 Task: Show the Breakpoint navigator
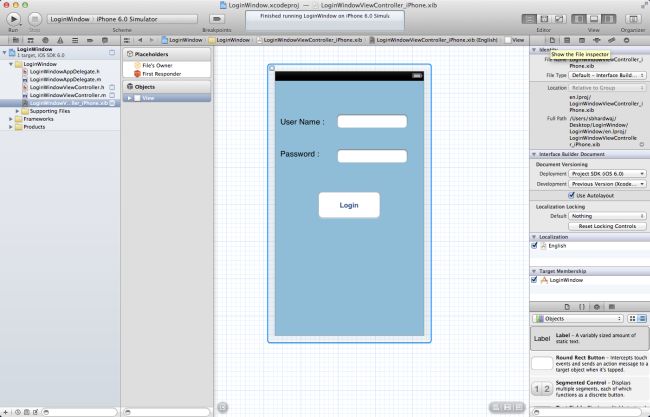click(x=90, y=40)
